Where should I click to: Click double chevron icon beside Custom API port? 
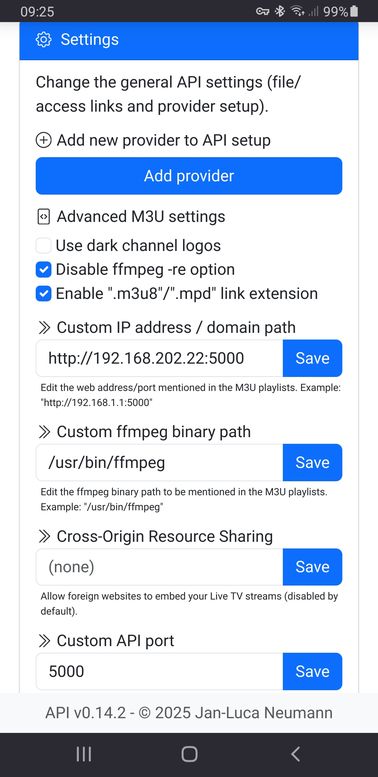pyautogui.click(x=44, y=641)
